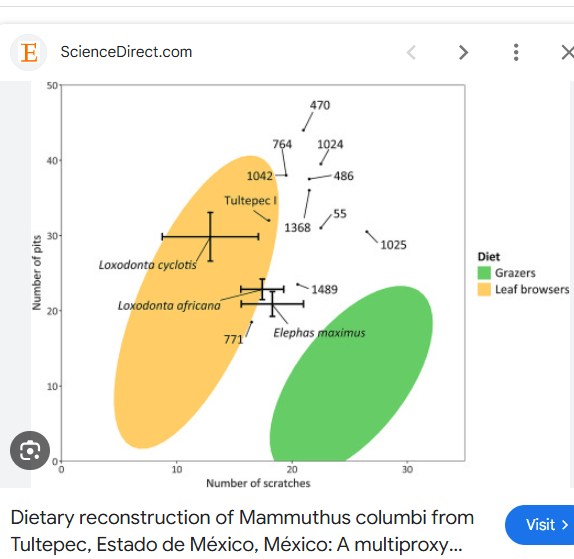Image resolution: width=574 pixels, height=559 pixels.
Task: Click the Loxodonta cyclotis label
Action: (x=148, y=265)
